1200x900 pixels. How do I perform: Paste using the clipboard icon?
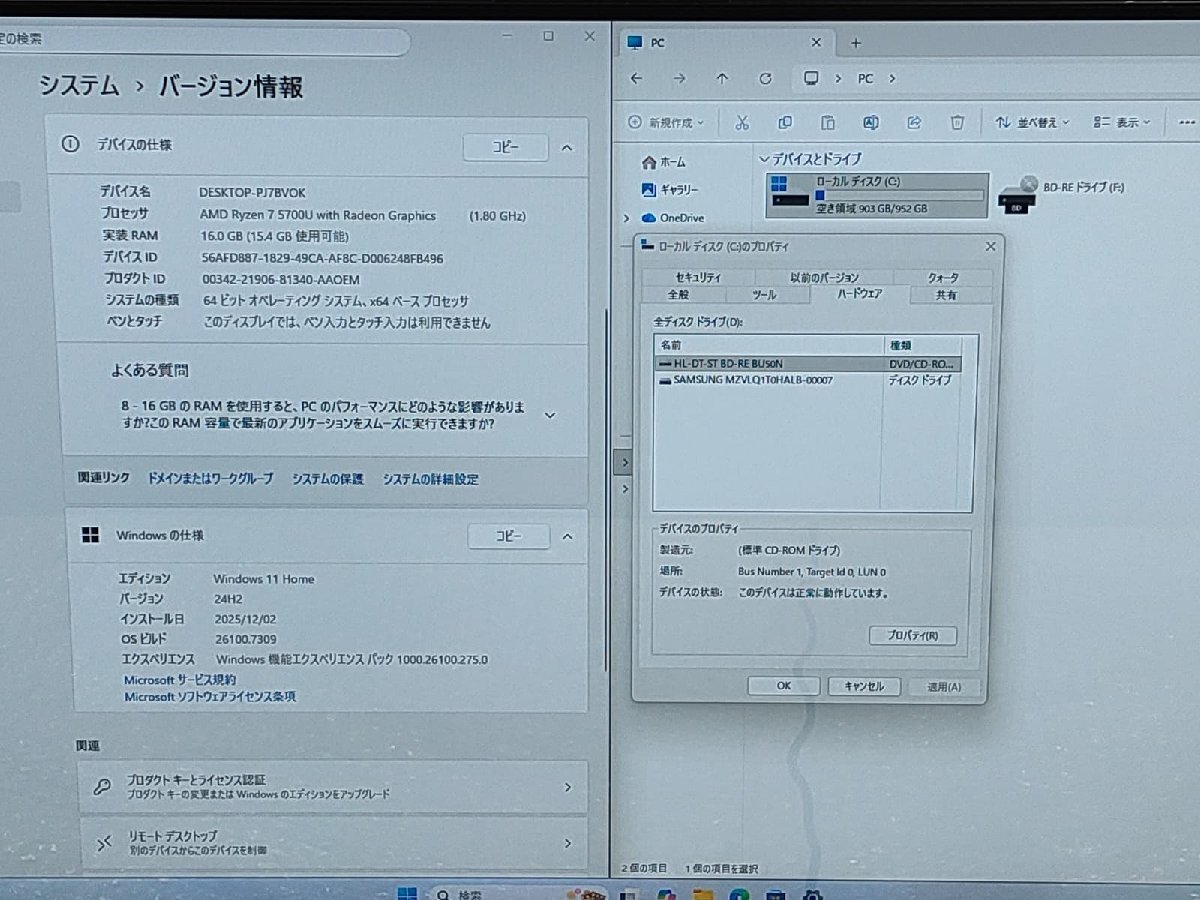828,121
